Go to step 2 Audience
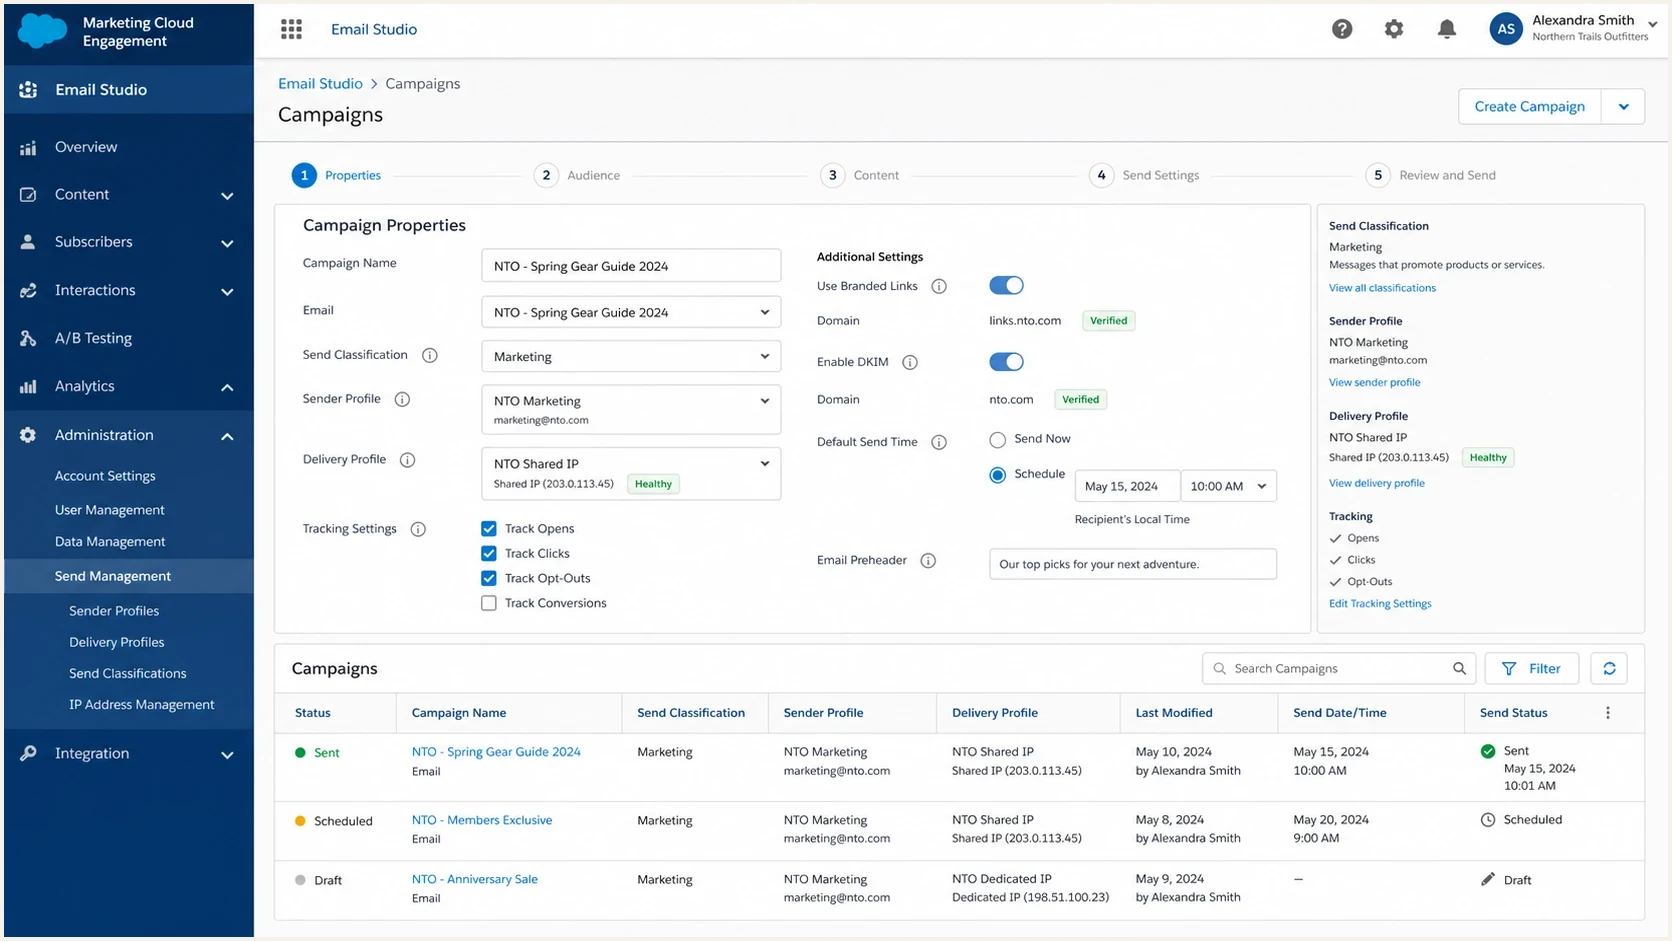The image size is (1672, 941). (x=577, y=175)
